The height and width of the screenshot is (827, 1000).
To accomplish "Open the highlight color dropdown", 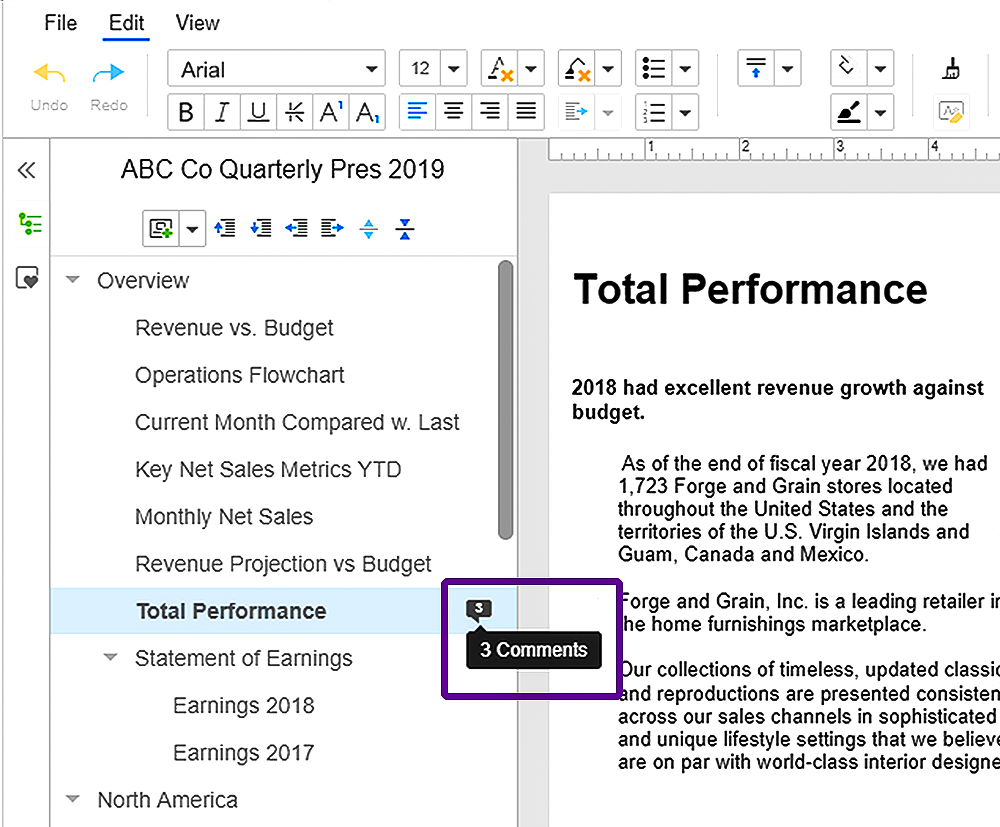I will (880, 112).
